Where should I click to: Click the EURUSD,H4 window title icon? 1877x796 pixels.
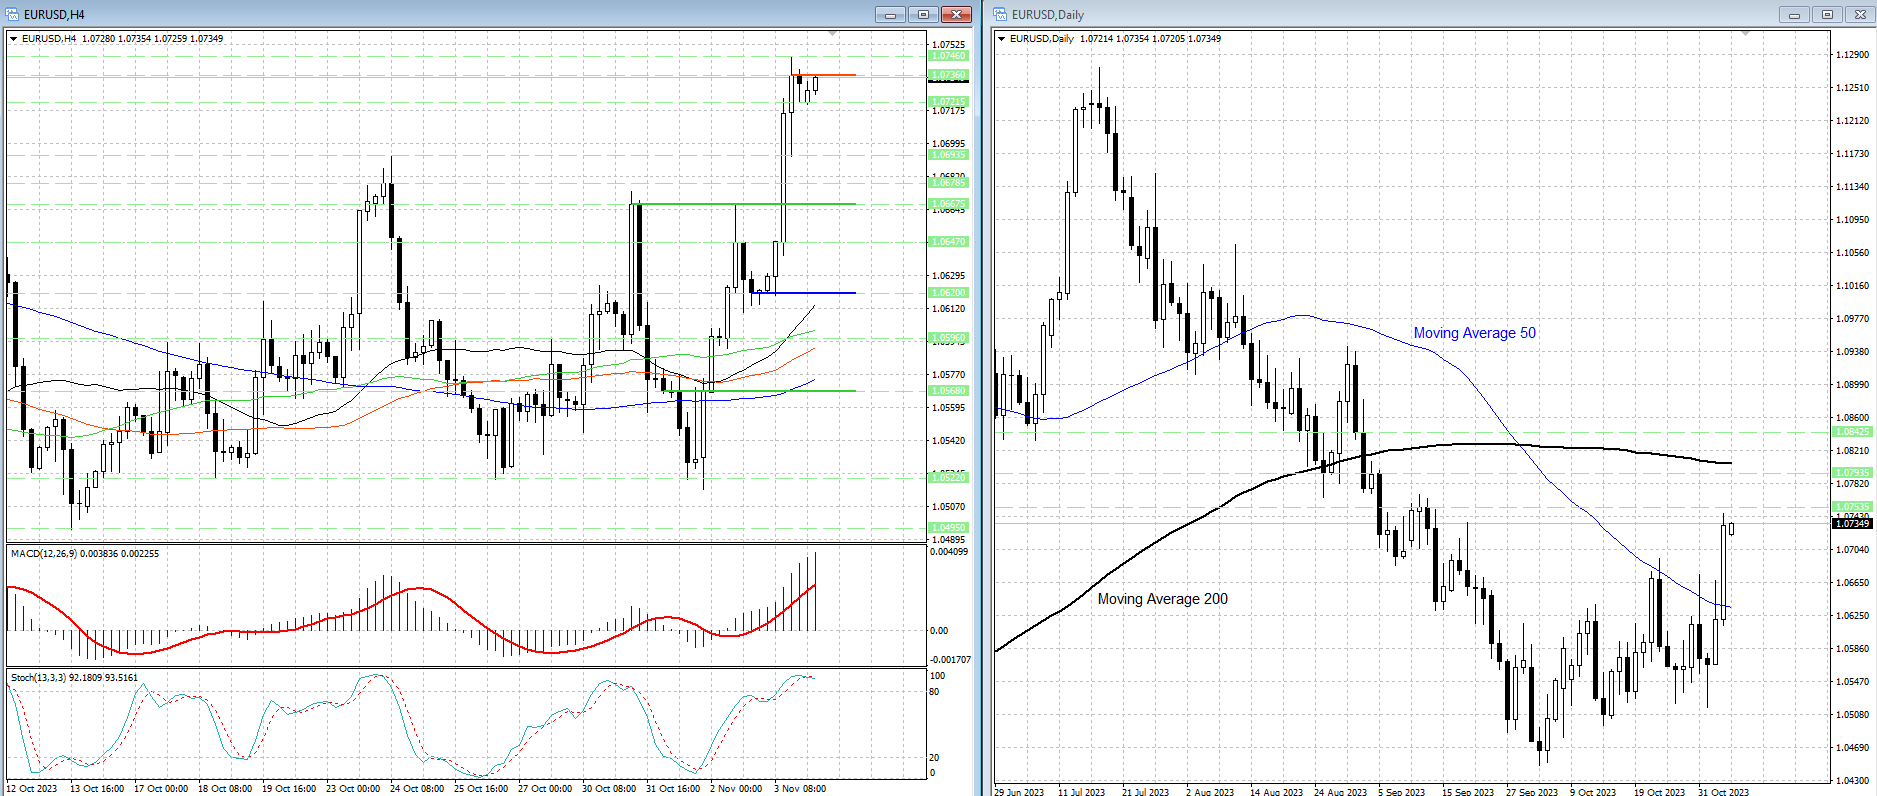click(13, 14)
